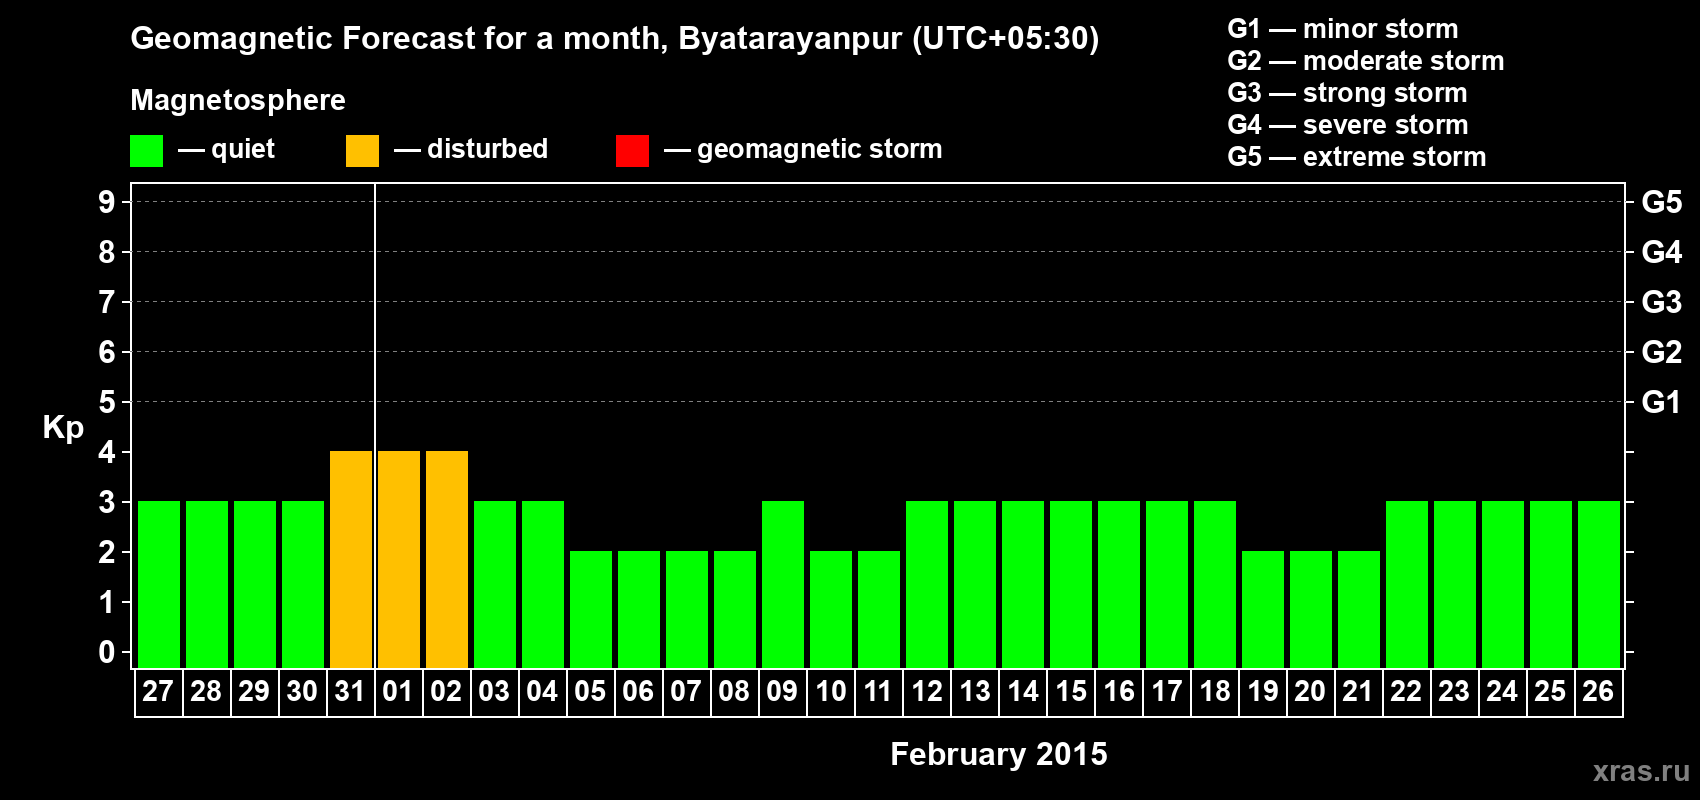This screenshot has height=800, width=1700.
Task: Click the green bar for day 14
Action: coord(1023,584)
